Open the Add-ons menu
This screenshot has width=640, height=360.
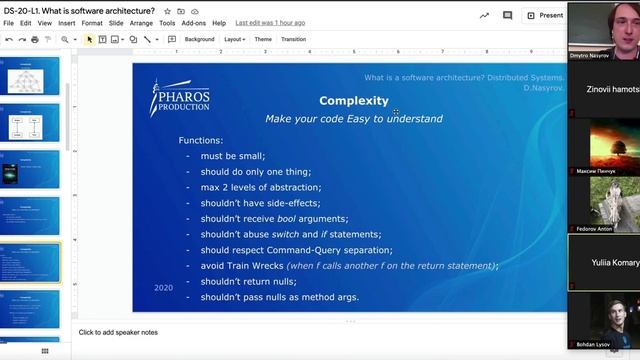pos(193,23)
